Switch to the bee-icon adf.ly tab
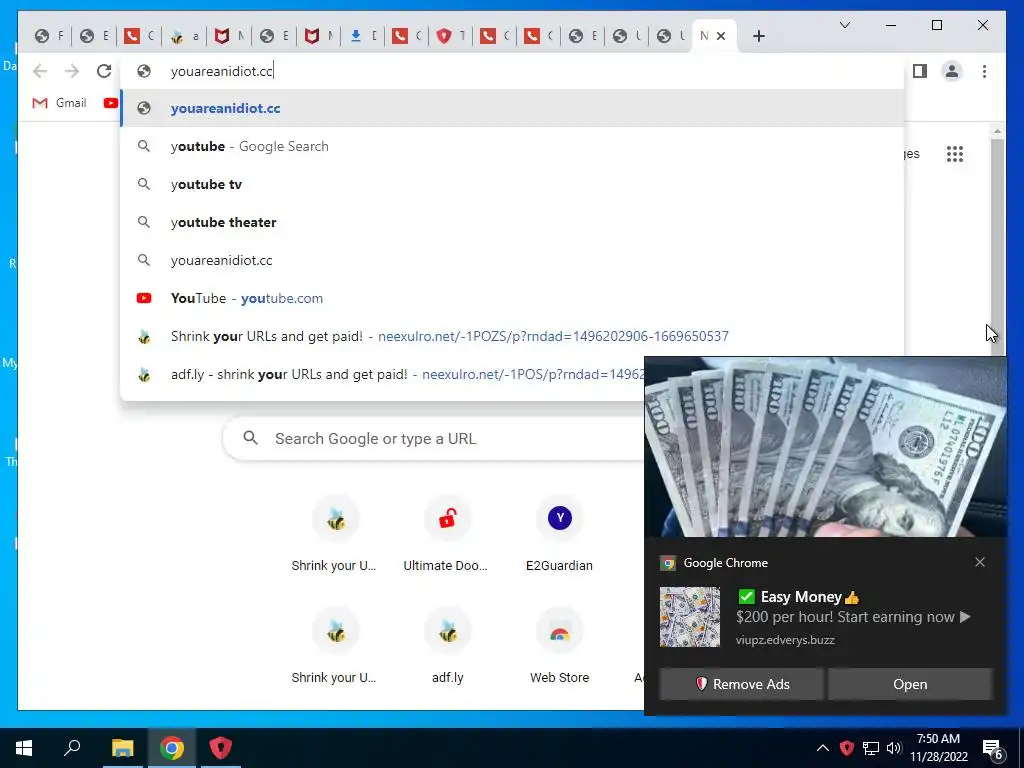 tap(185, 36)
